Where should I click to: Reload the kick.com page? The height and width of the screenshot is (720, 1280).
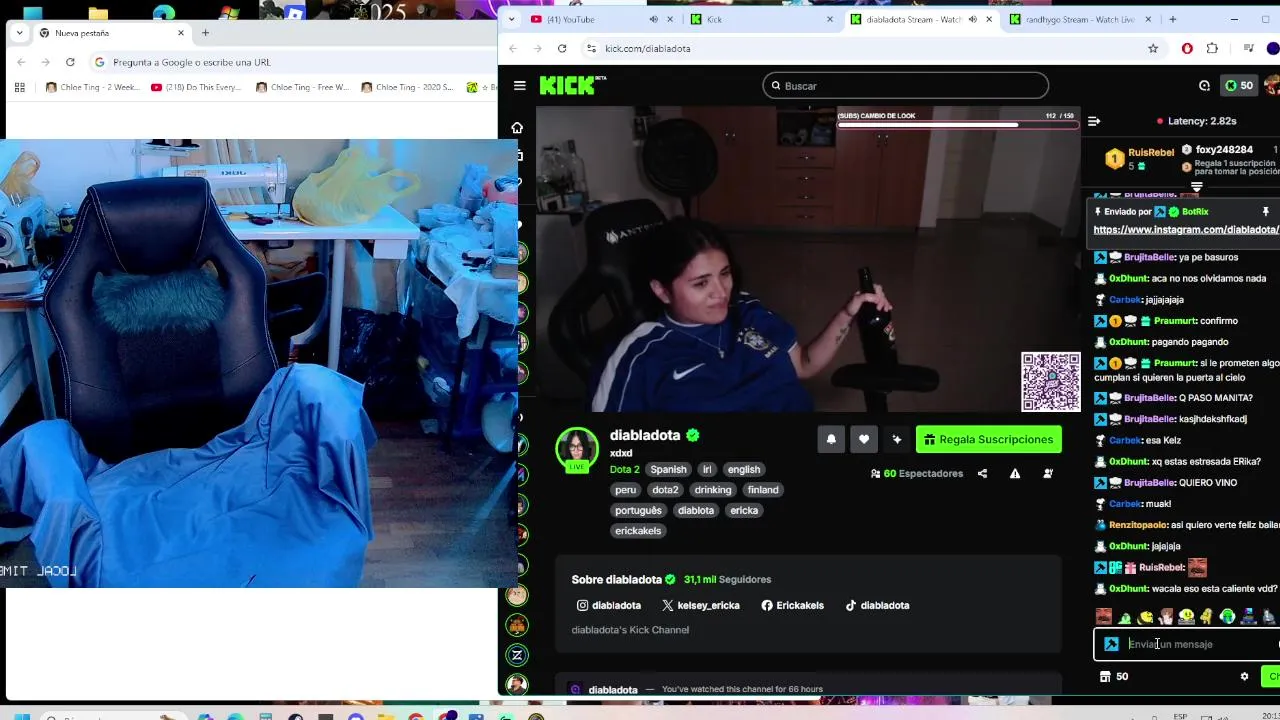(562, 48)
